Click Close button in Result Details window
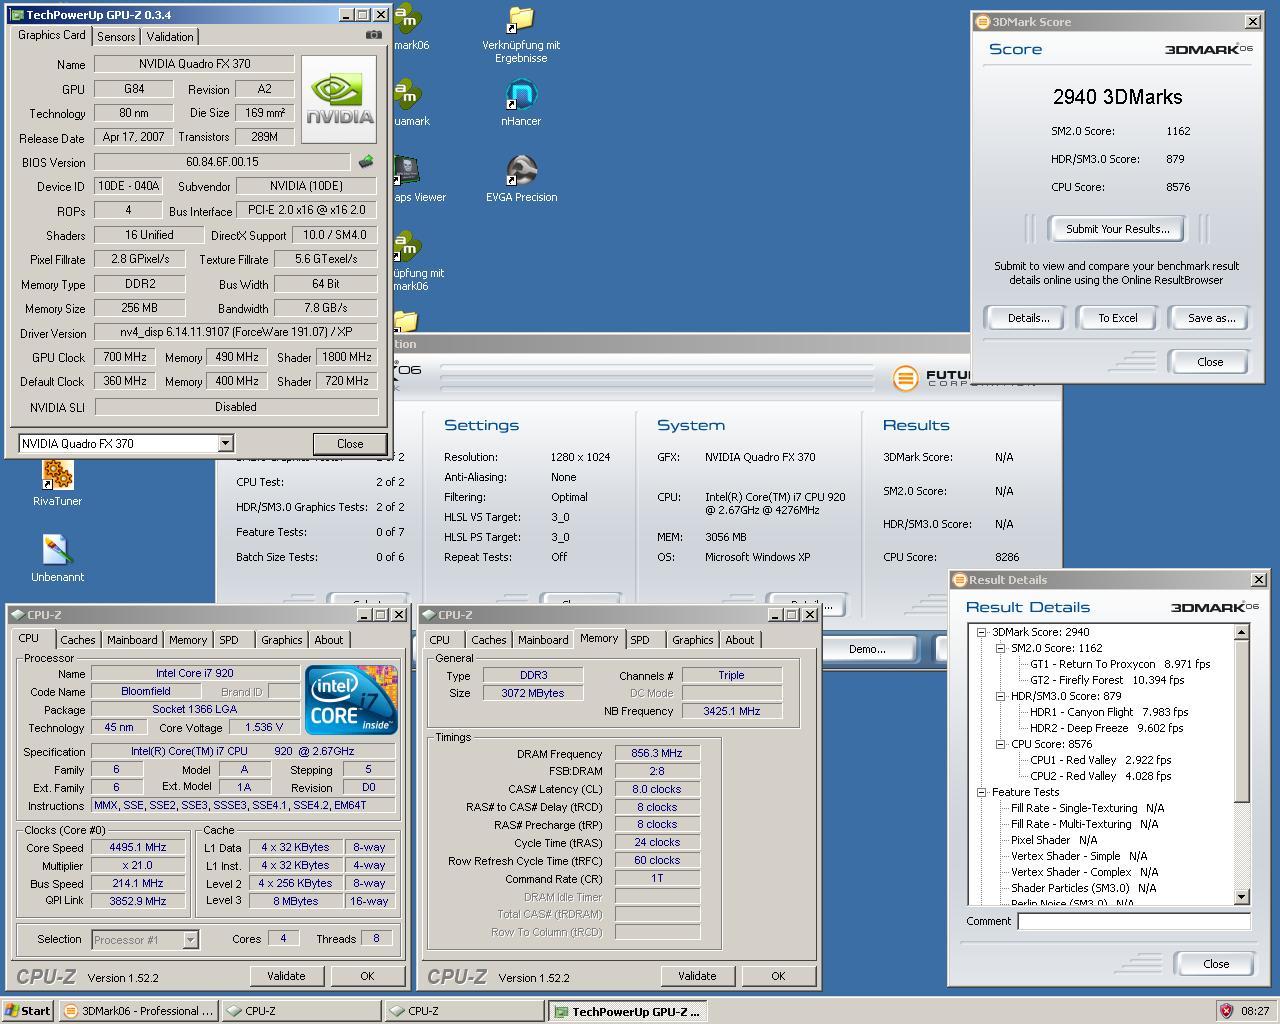 click(1216, 964)
